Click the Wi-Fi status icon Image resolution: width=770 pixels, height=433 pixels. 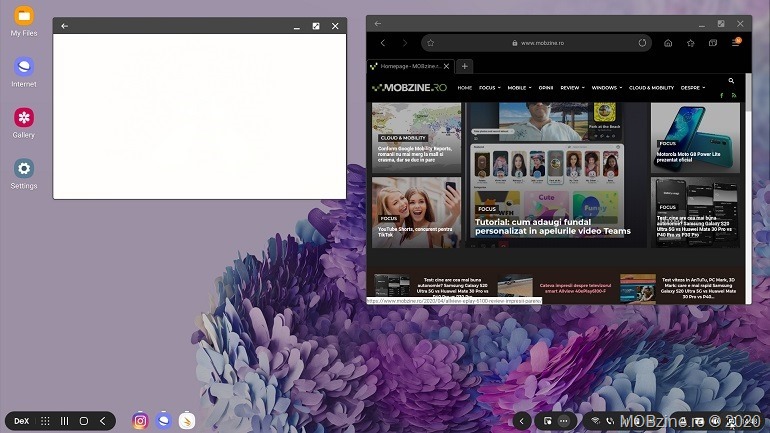pyautogui.click(x=595, y=421)
